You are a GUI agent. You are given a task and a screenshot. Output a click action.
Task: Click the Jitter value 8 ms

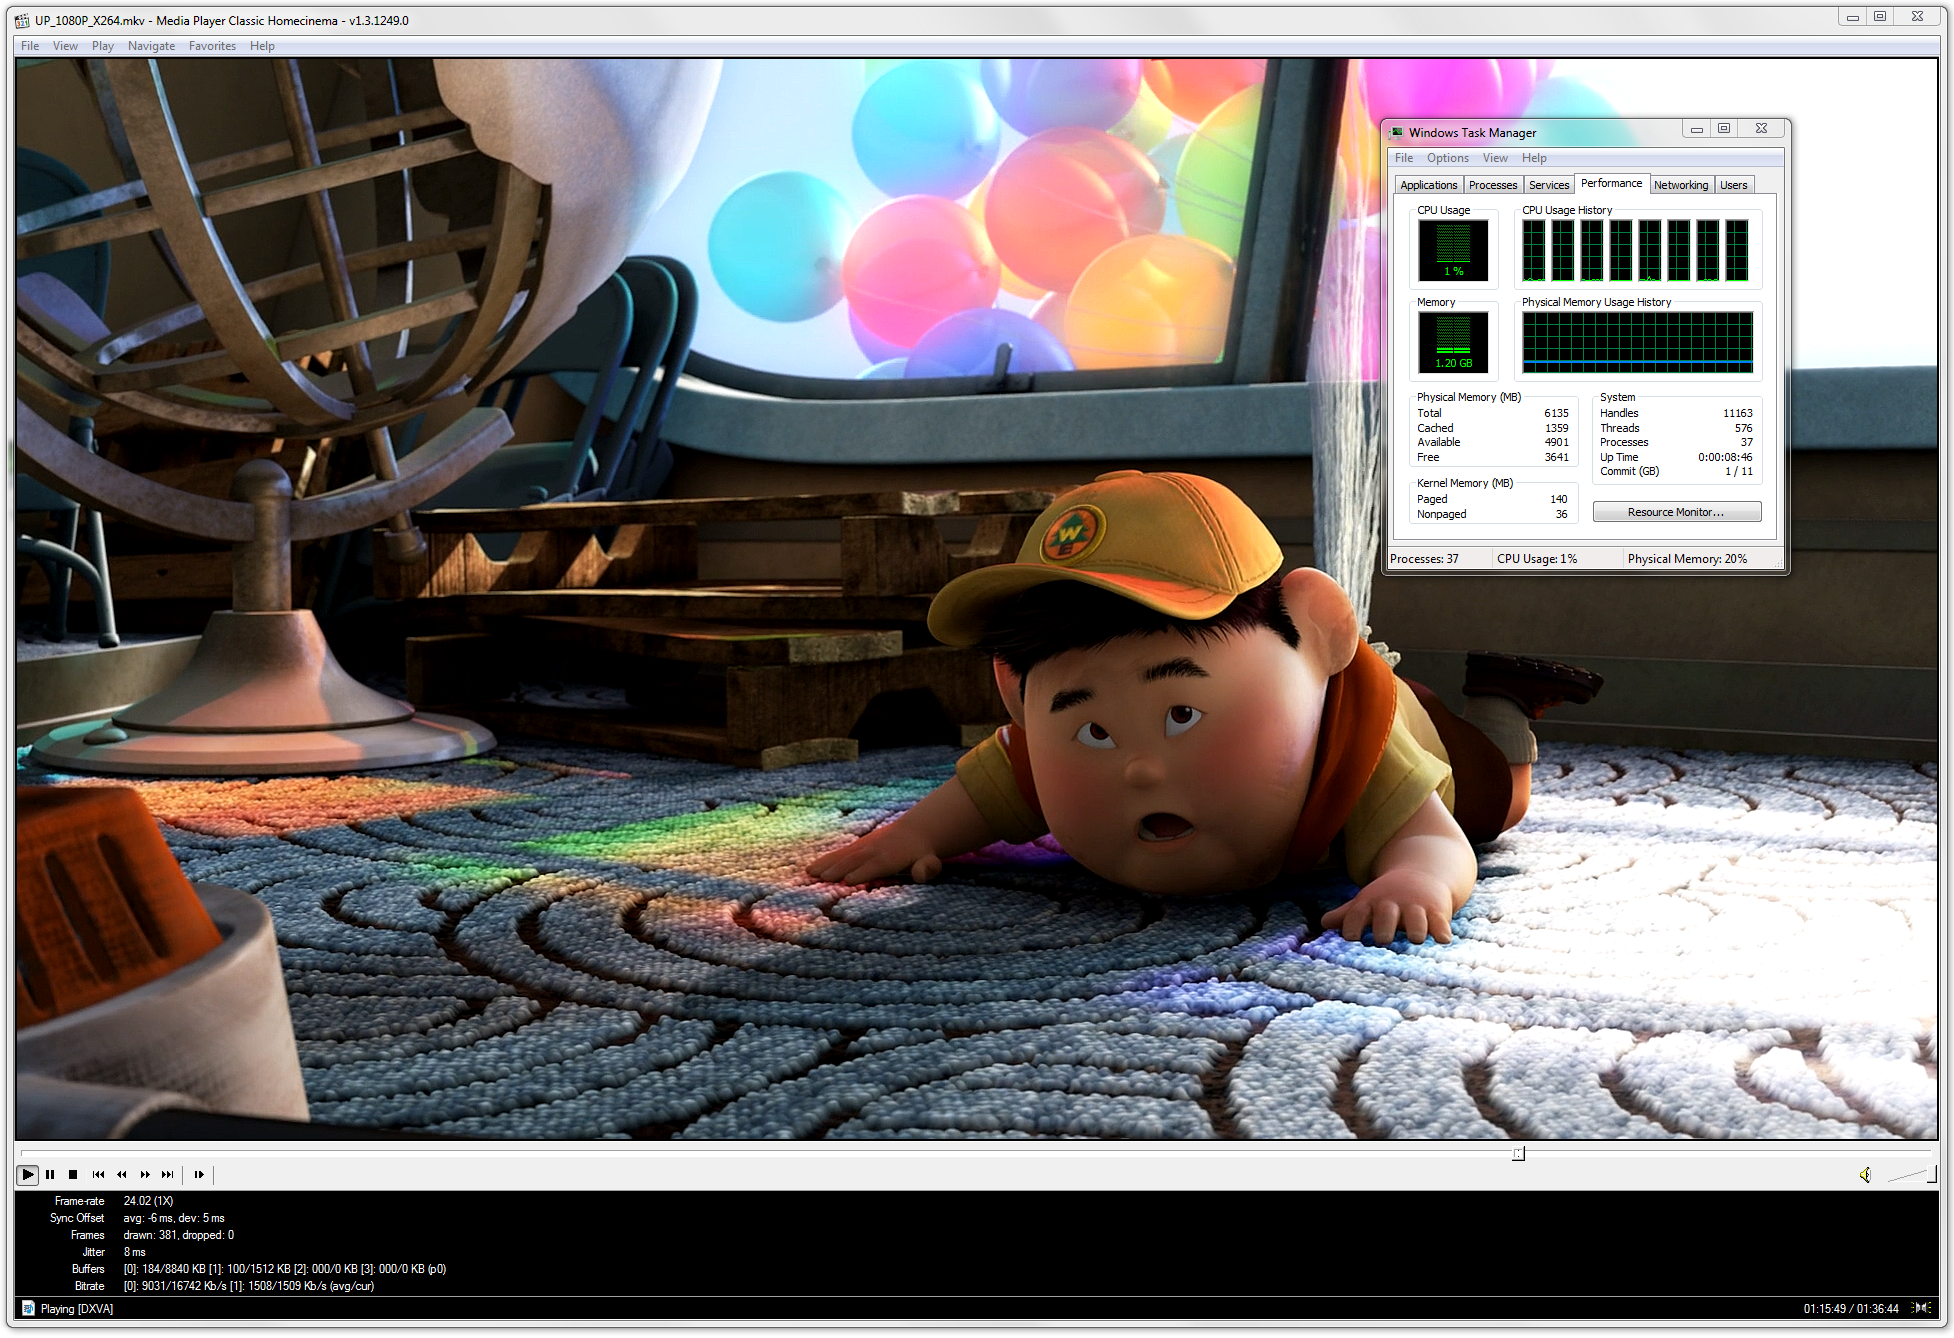pos(135,1252)
